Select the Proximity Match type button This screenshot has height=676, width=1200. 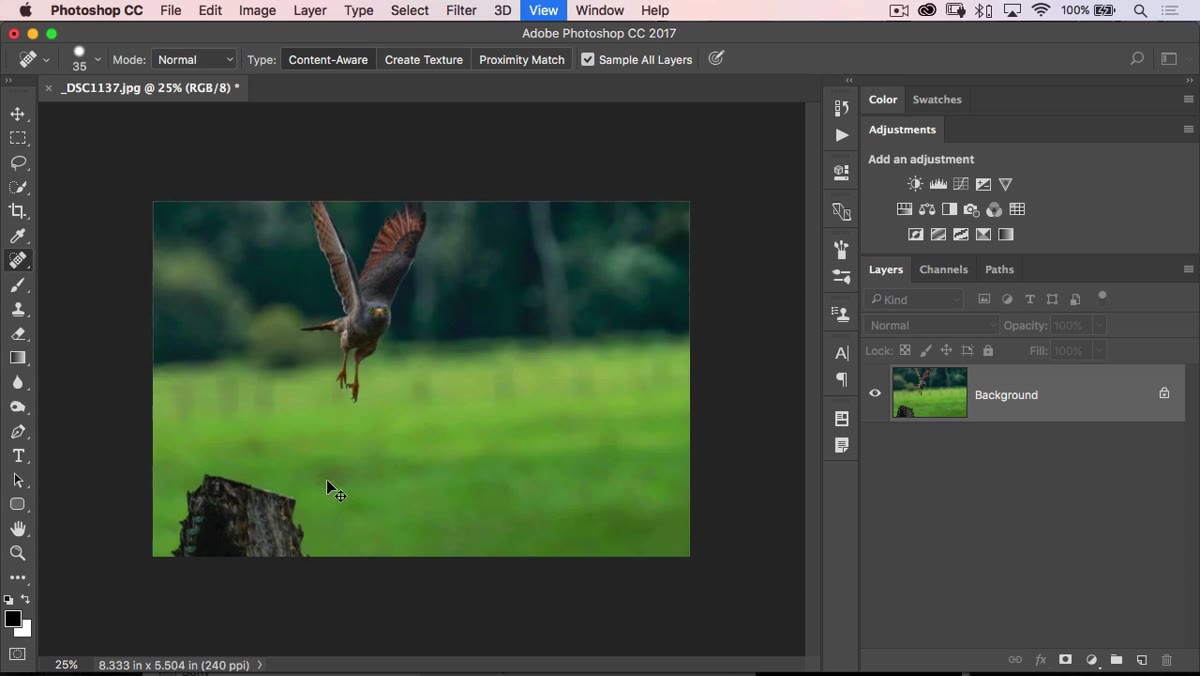[522, 60]
